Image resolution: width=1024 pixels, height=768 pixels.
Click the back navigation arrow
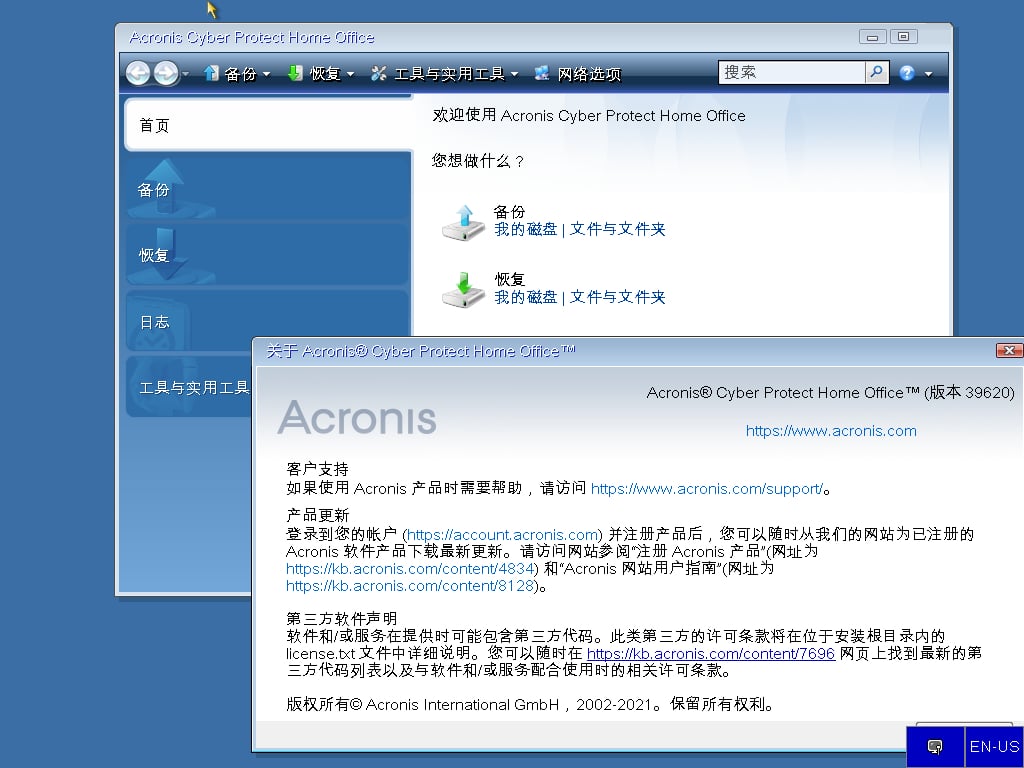[138, 73]
